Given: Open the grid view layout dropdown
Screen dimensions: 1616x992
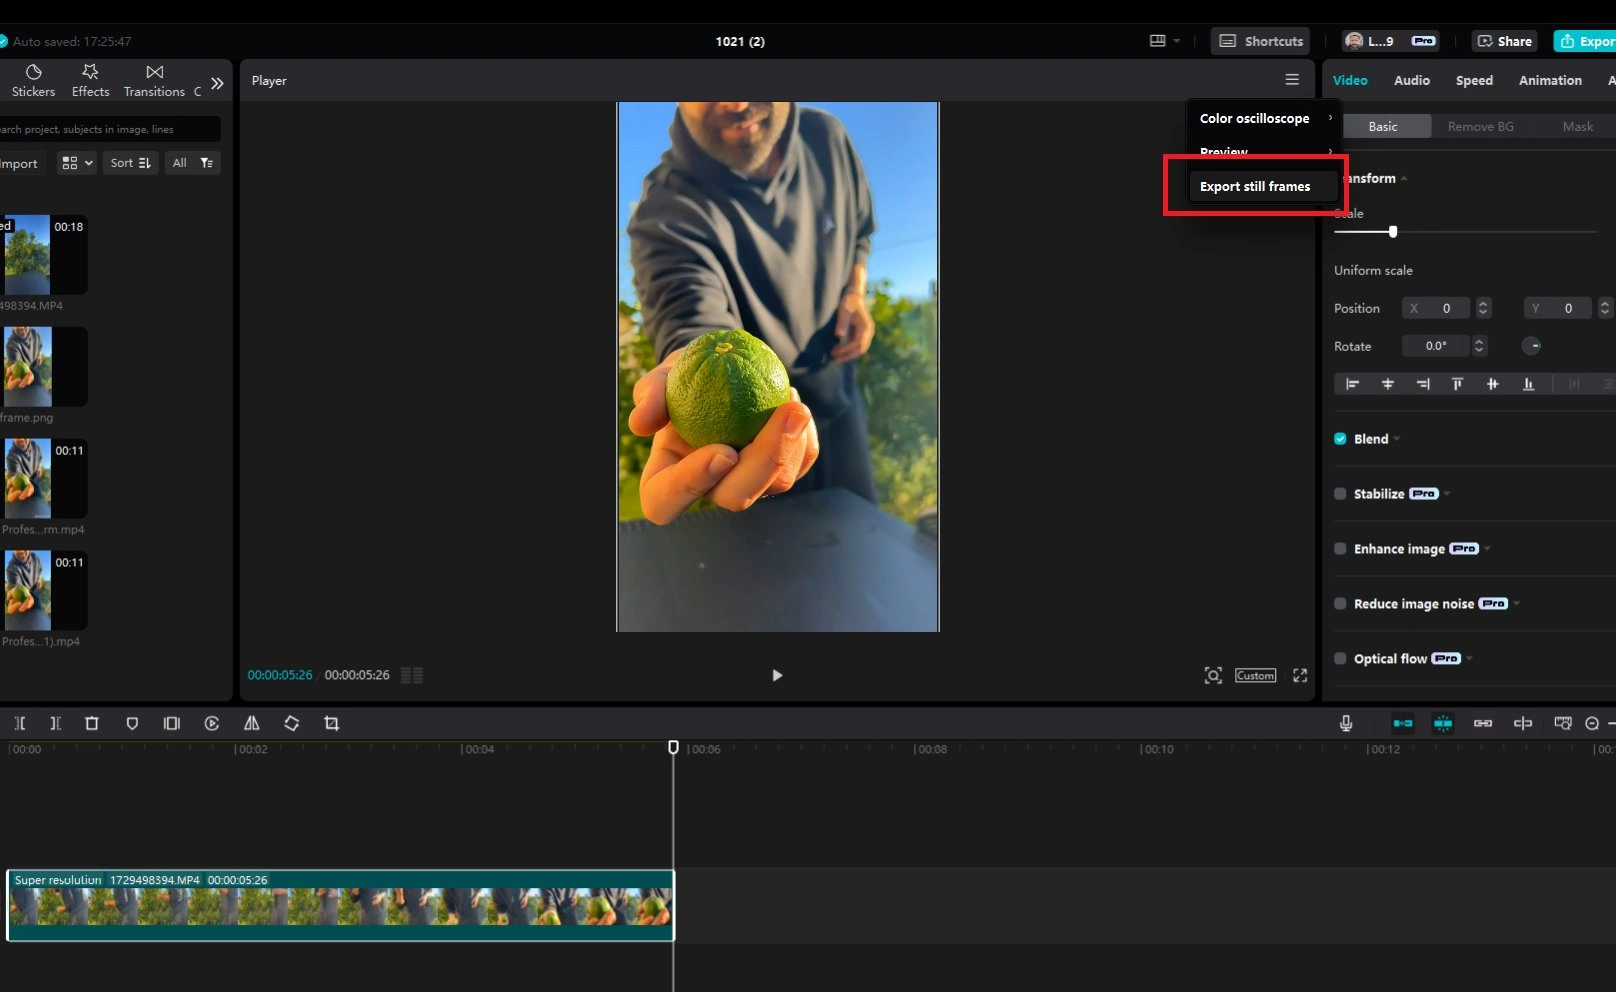Looking at the screenshot, I should (77, 163).
